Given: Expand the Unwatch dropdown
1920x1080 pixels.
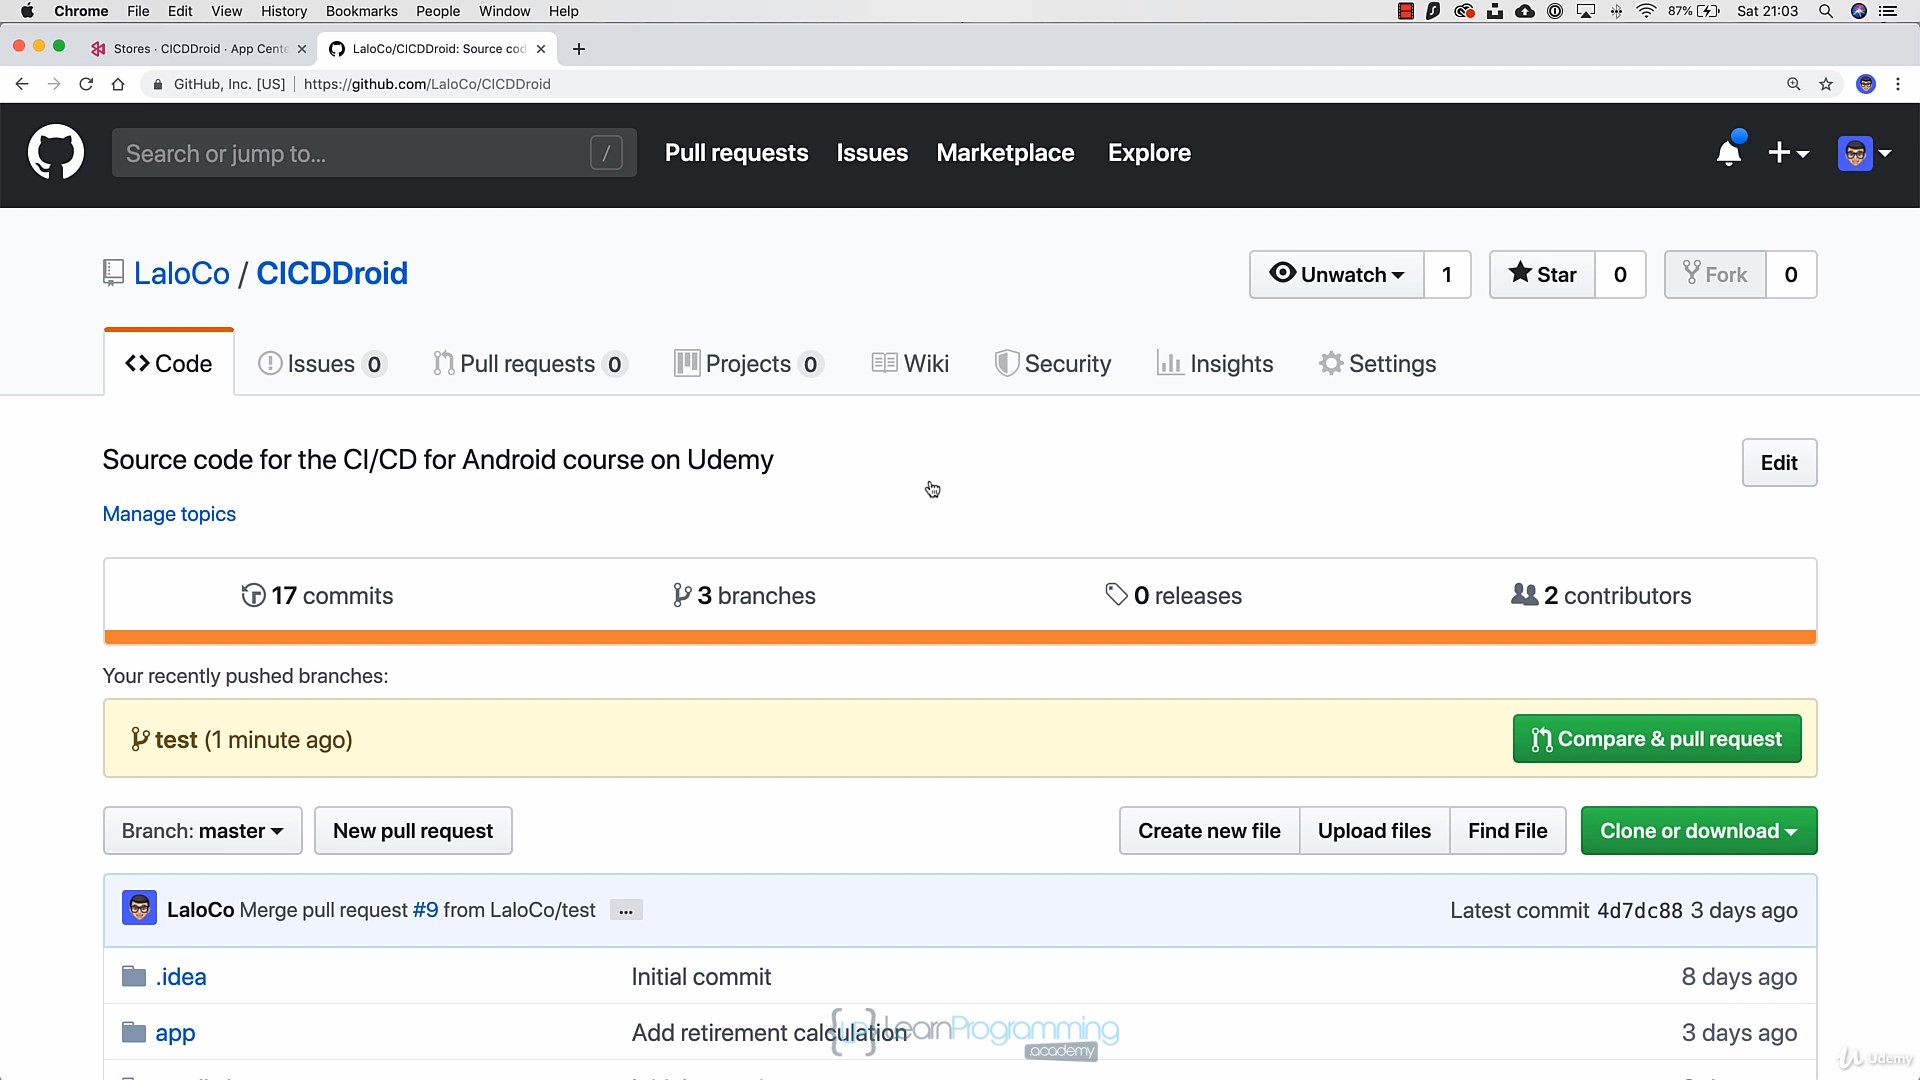Looking at the screenshot, I should pyautogui.click(x=1336, y=274).
